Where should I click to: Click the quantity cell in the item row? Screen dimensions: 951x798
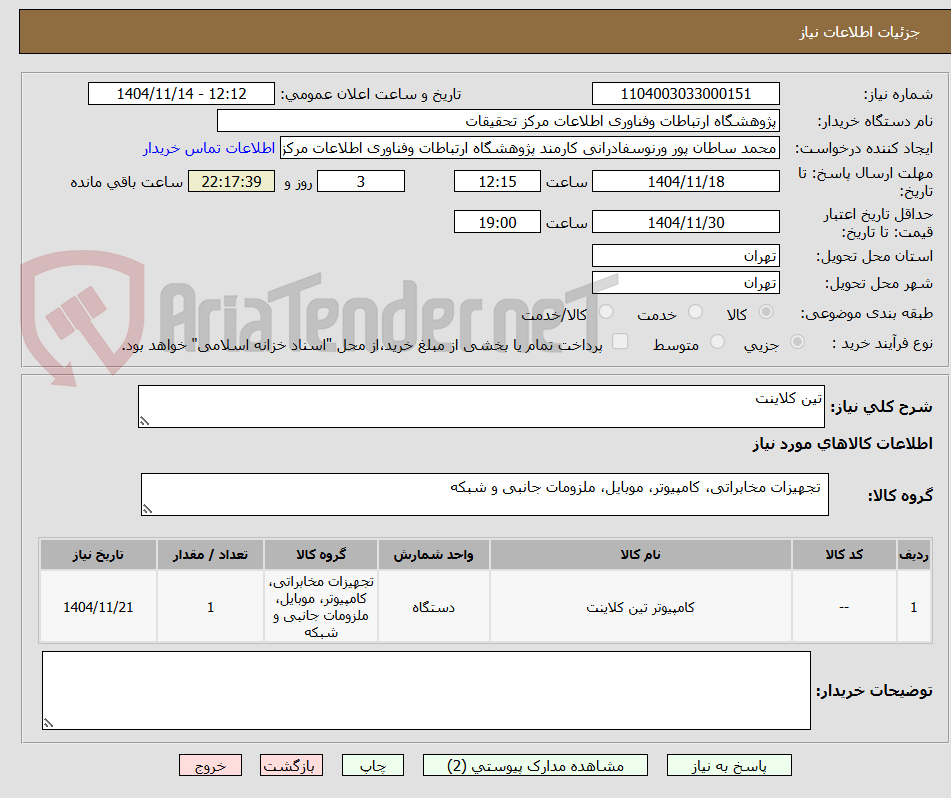(210, 607)
